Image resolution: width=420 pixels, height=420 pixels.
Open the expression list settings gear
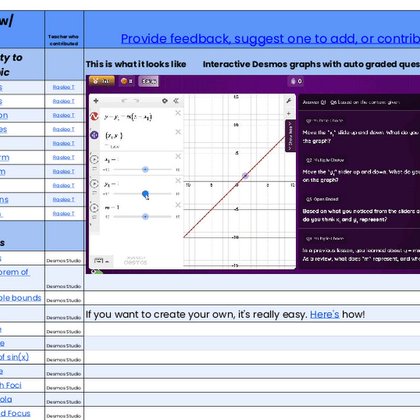165,101
